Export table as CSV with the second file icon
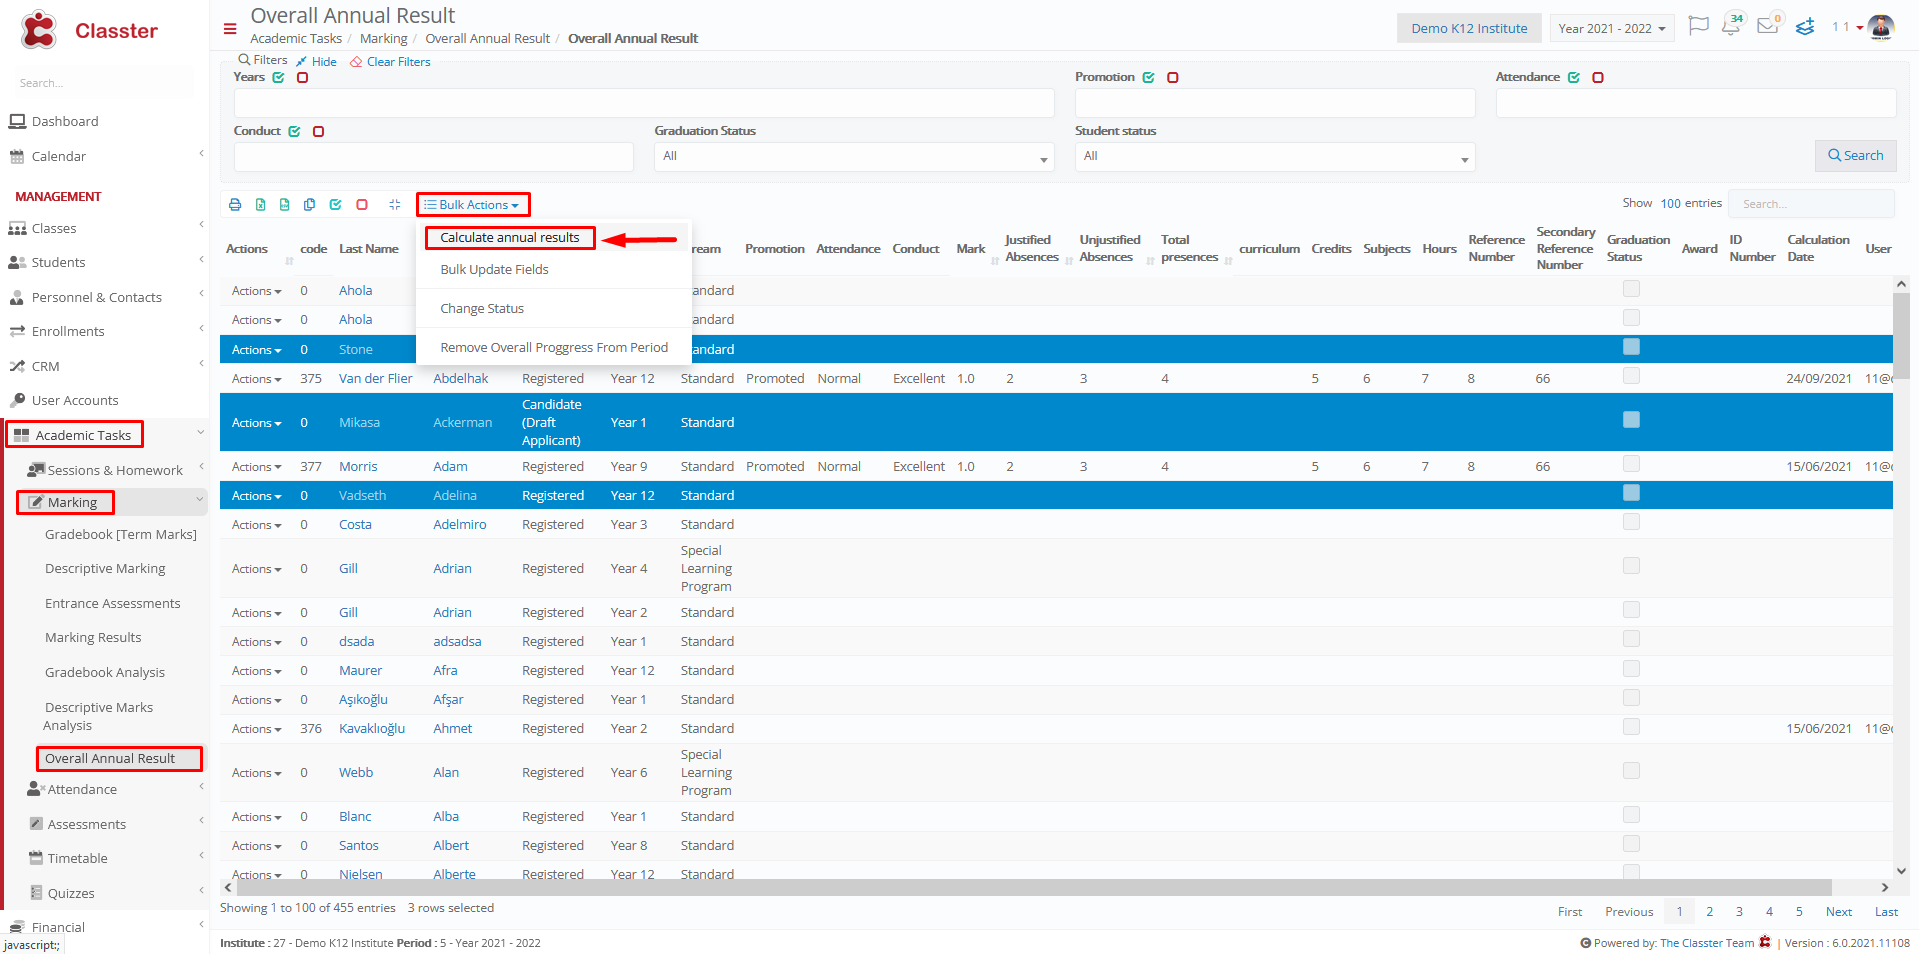Screen dimensions: 1919x954 pyautogui.click(x=284, y=205)
